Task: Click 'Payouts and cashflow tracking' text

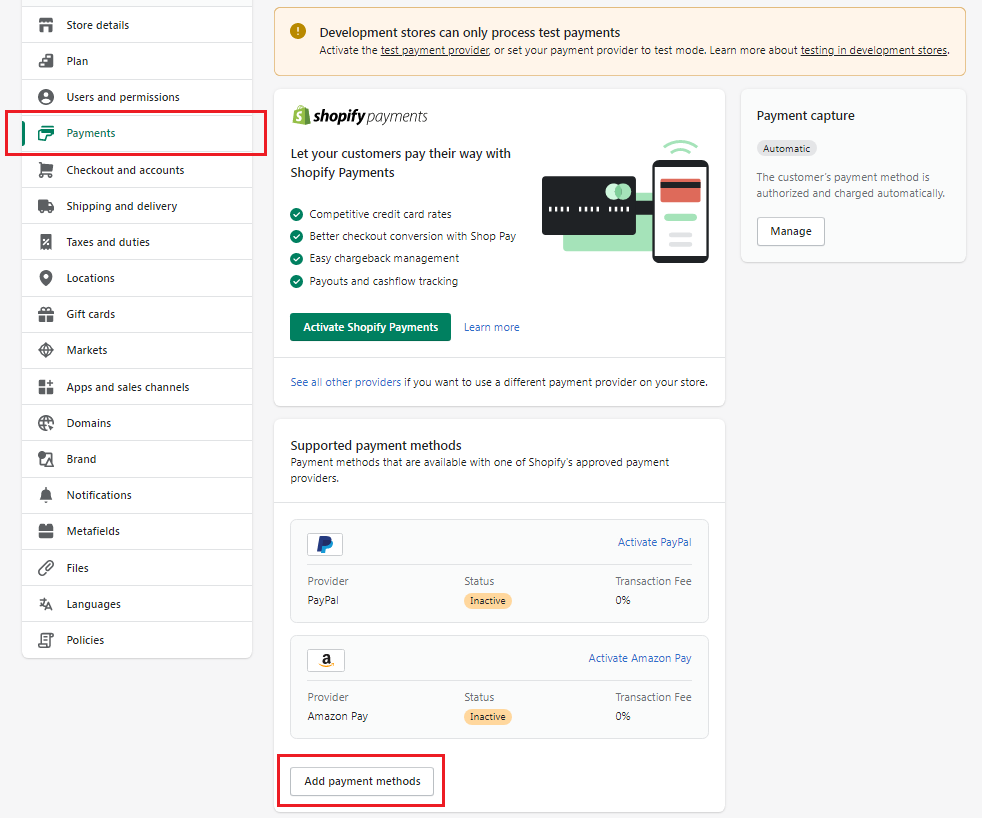Action: [x=383, y=281]
